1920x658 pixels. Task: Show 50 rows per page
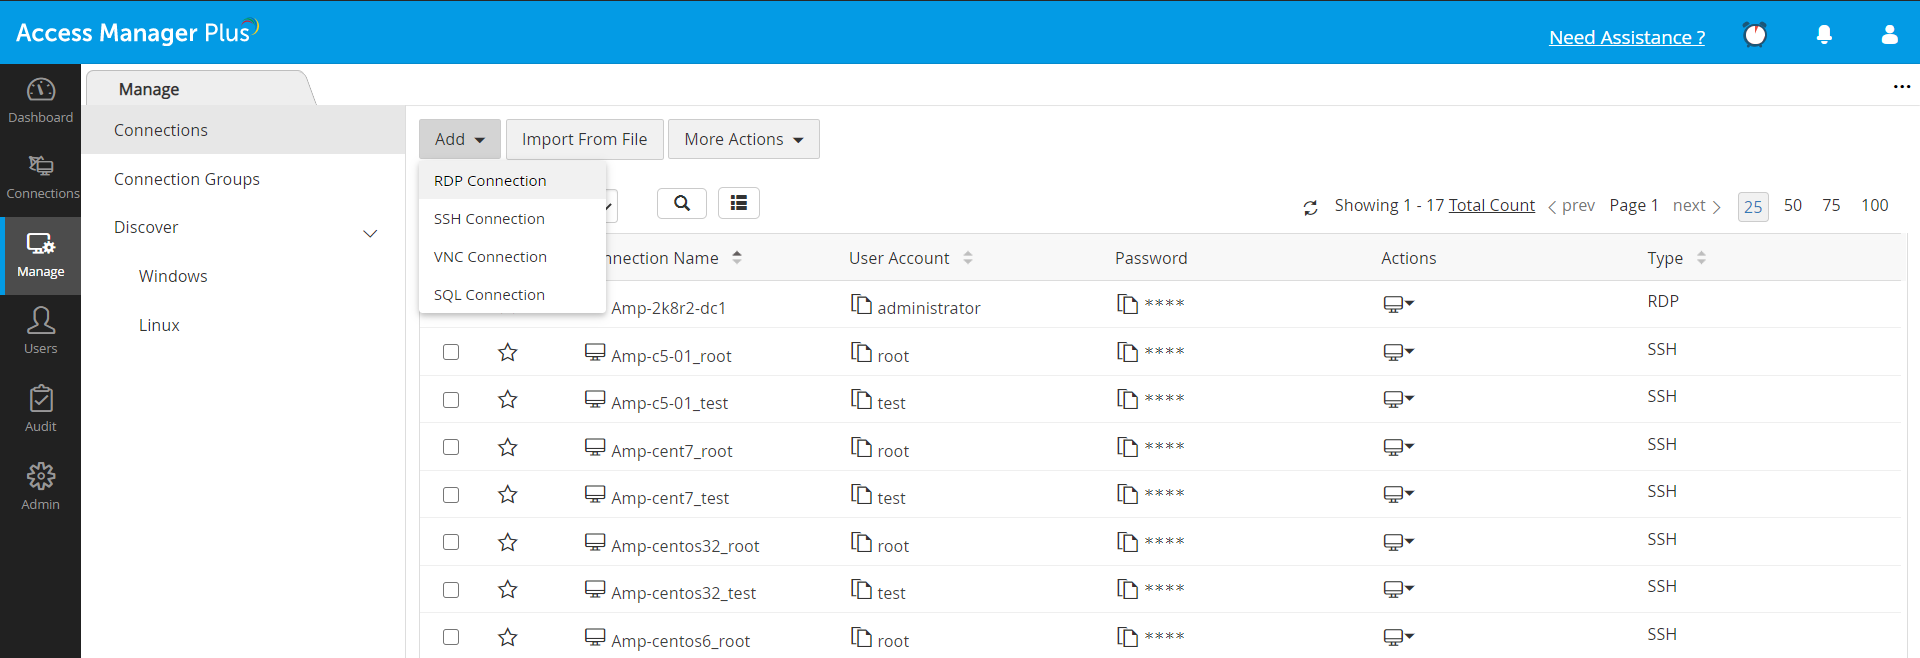(1793, 205)
